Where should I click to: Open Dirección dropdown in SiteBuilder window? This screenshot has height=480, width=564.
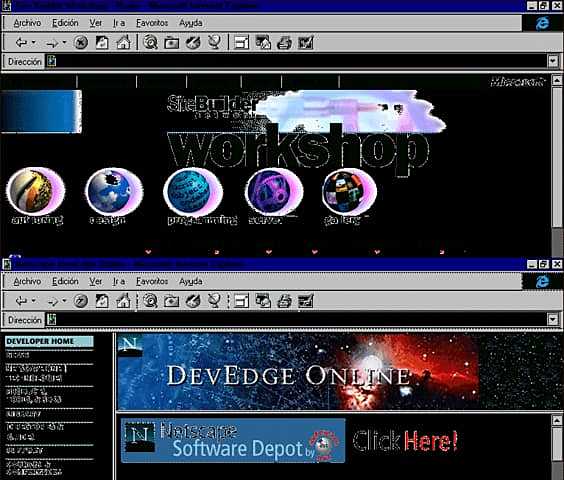(x=553, y=61)
